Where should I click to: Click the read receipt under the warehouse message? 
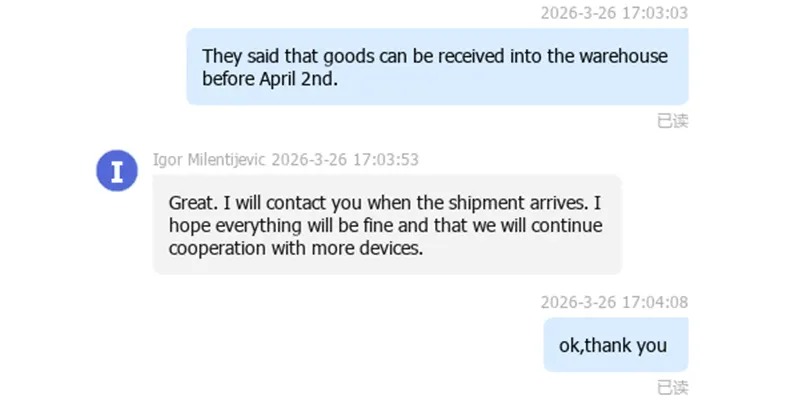(x=672, y=121)
